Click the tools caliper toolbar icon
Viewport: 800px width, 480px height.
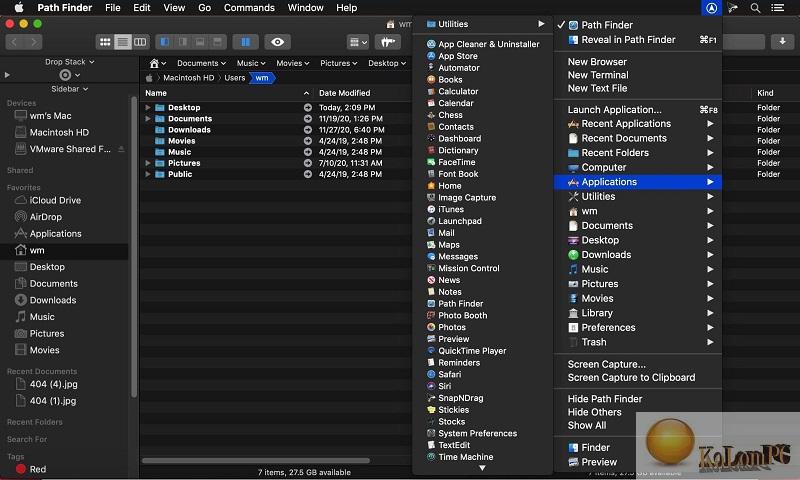pos(388,42)
